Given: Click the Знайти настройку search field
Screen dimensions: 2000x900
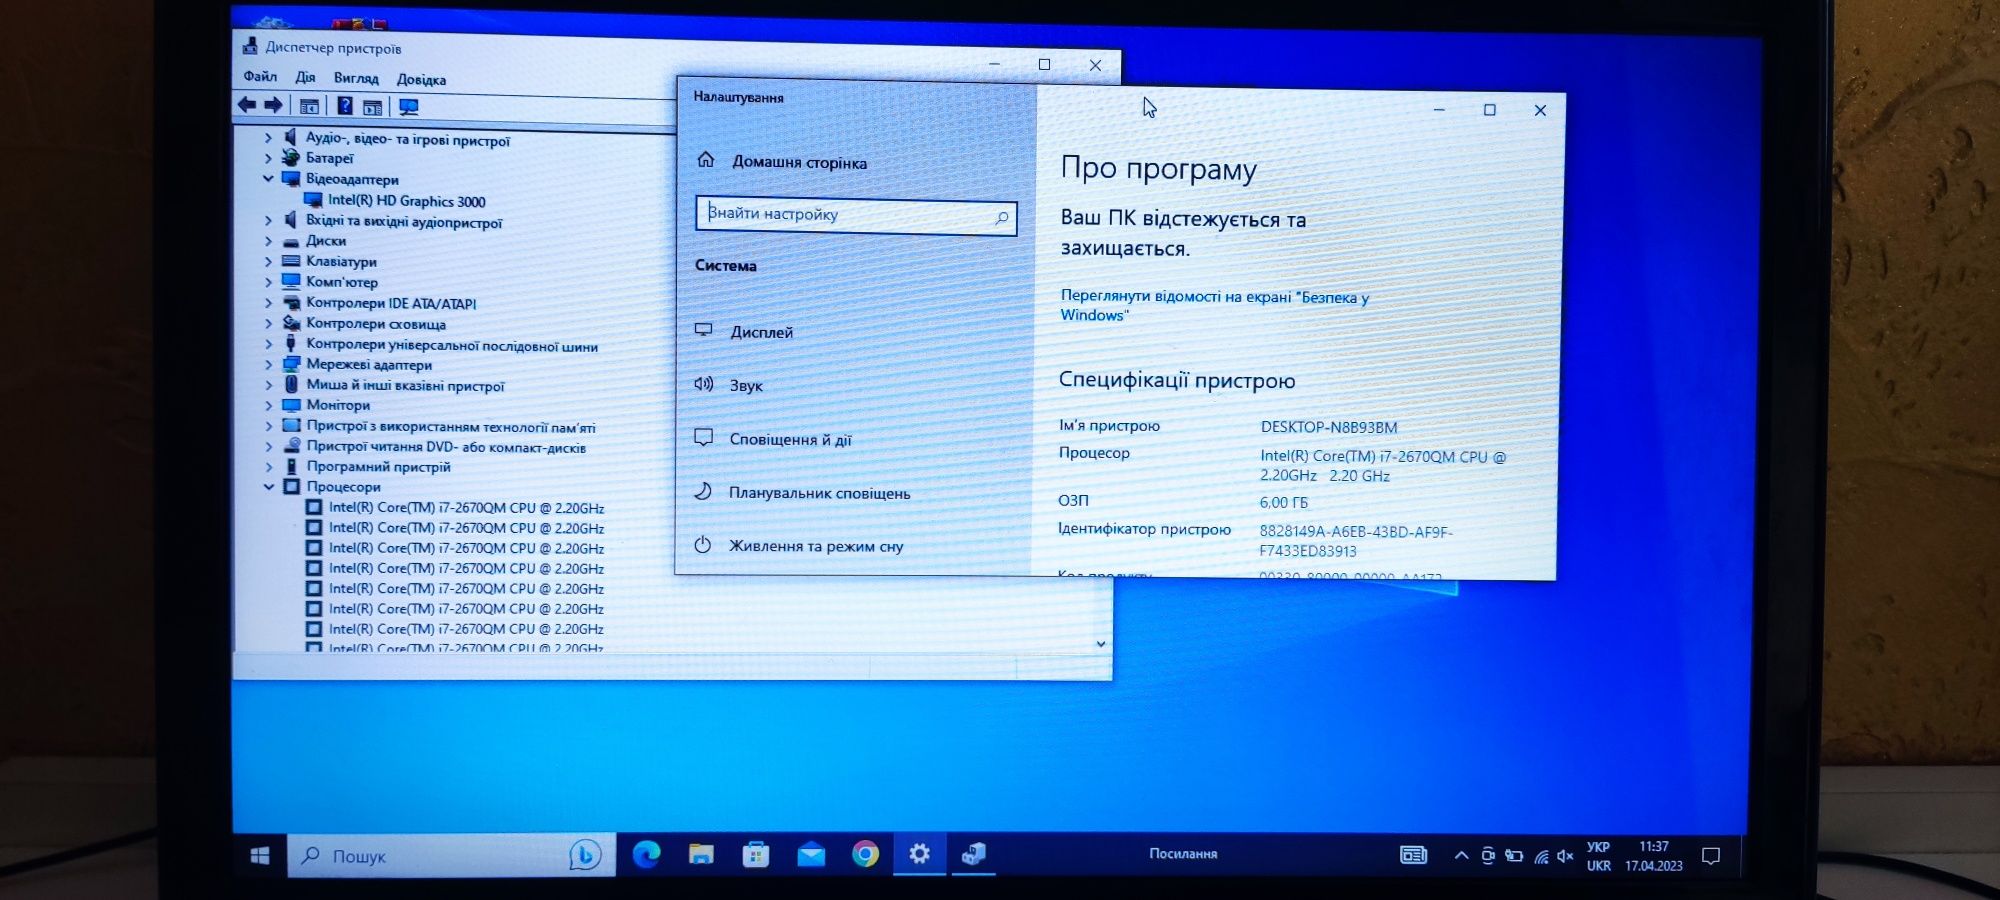Looking at the screenshot, I should click(856, 215).
